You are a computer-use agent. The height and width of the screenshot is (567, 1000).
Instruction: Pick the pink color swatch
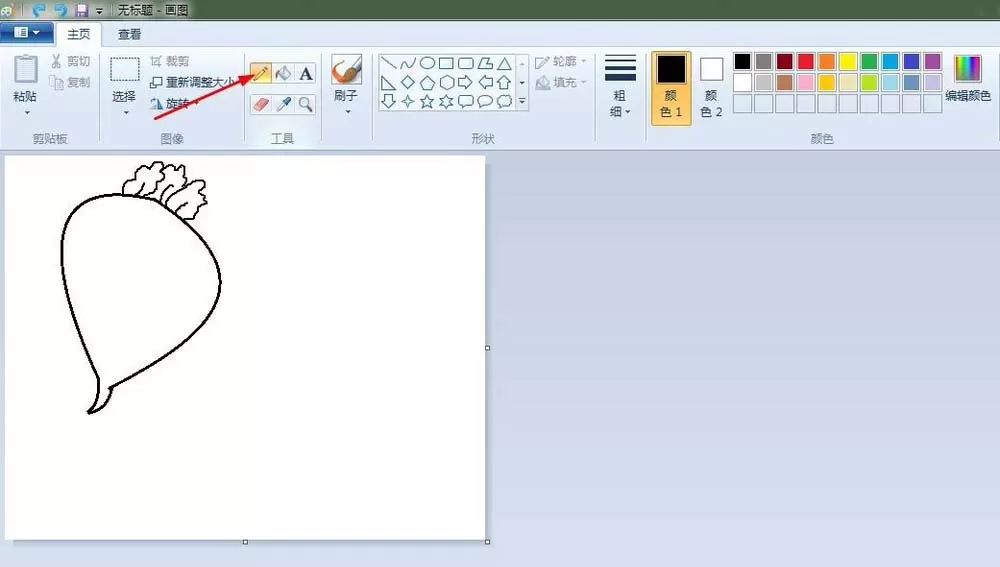pos(805,82)
